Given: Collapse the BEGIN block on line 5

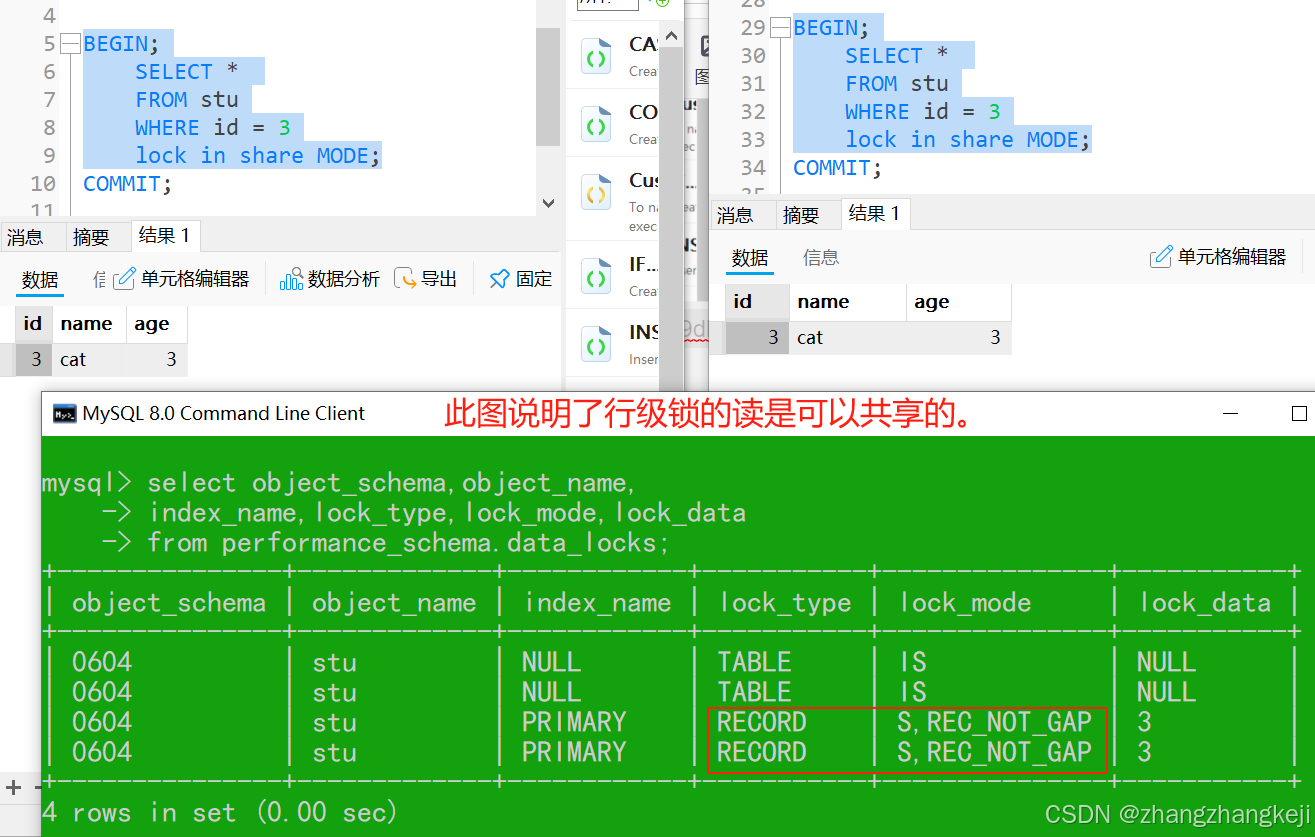Looking at the screenshot, I should pyautogui.click(x=70, y=44).
